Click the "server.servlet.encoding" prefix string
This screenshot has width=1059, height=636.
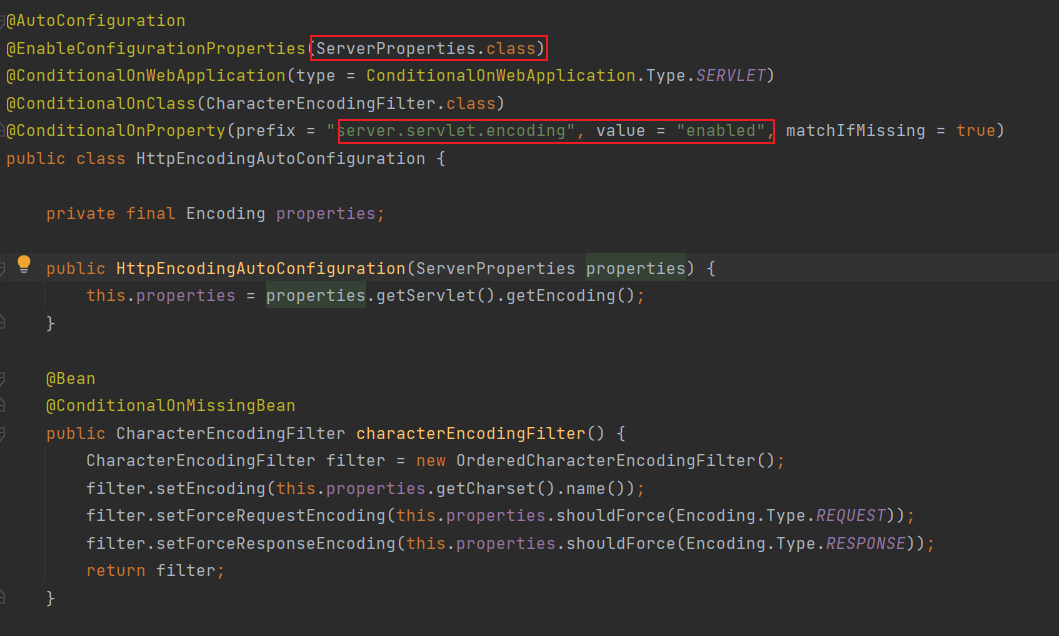(450, 131)
